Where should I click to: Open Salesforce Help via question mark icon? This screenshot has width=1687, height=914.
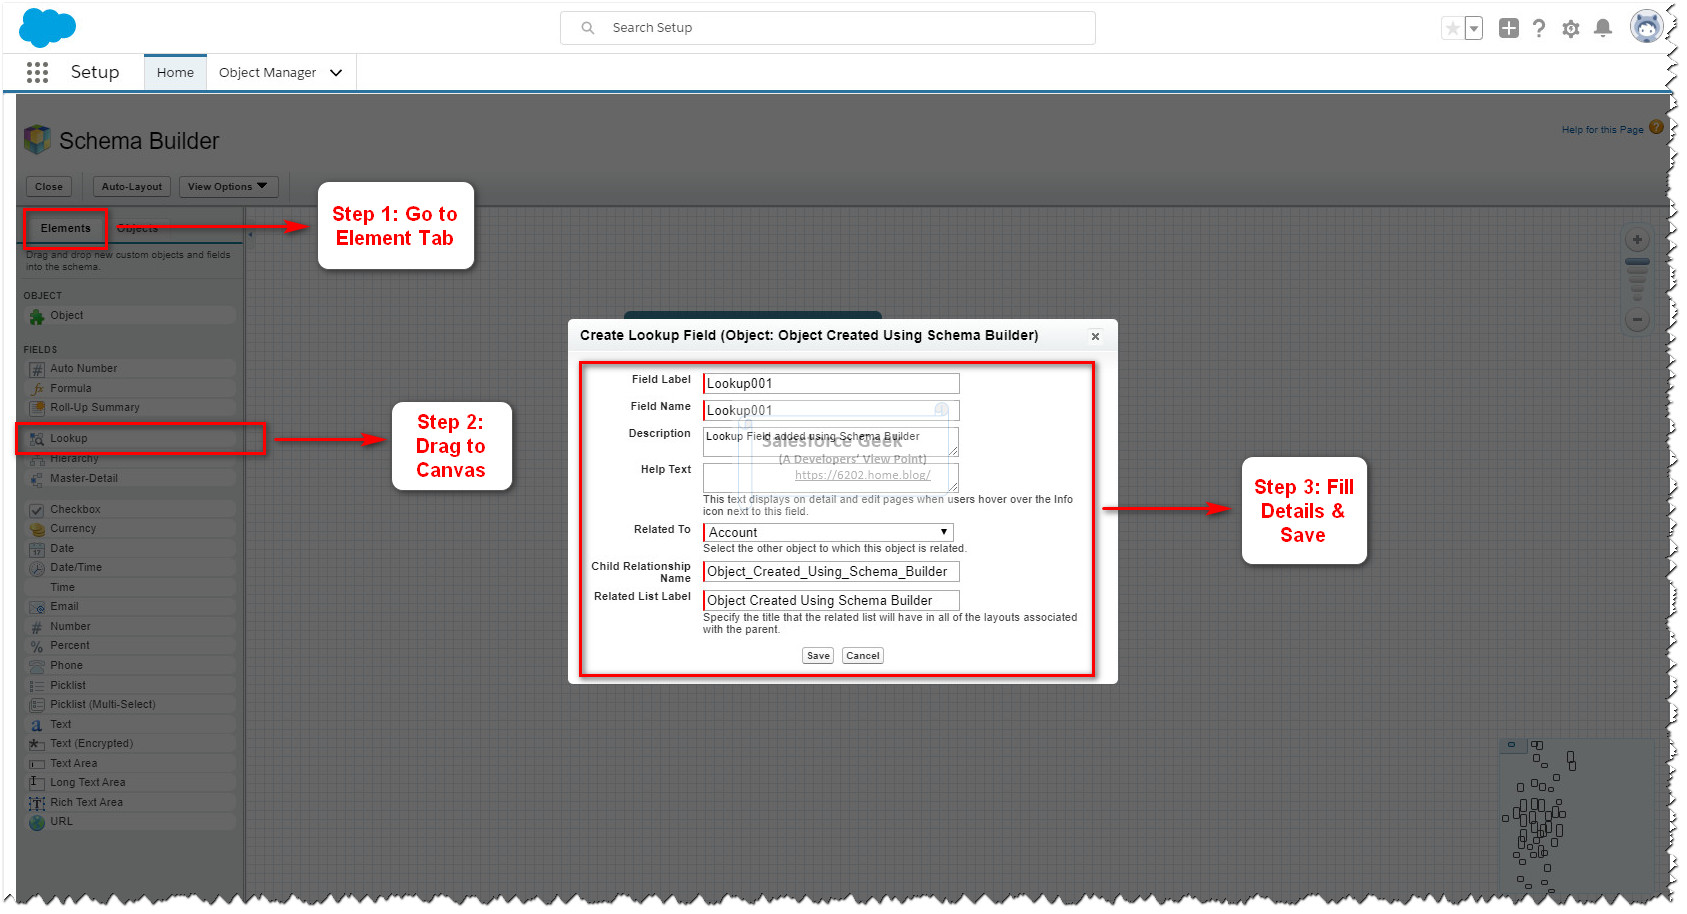(x=1538, y=28)
